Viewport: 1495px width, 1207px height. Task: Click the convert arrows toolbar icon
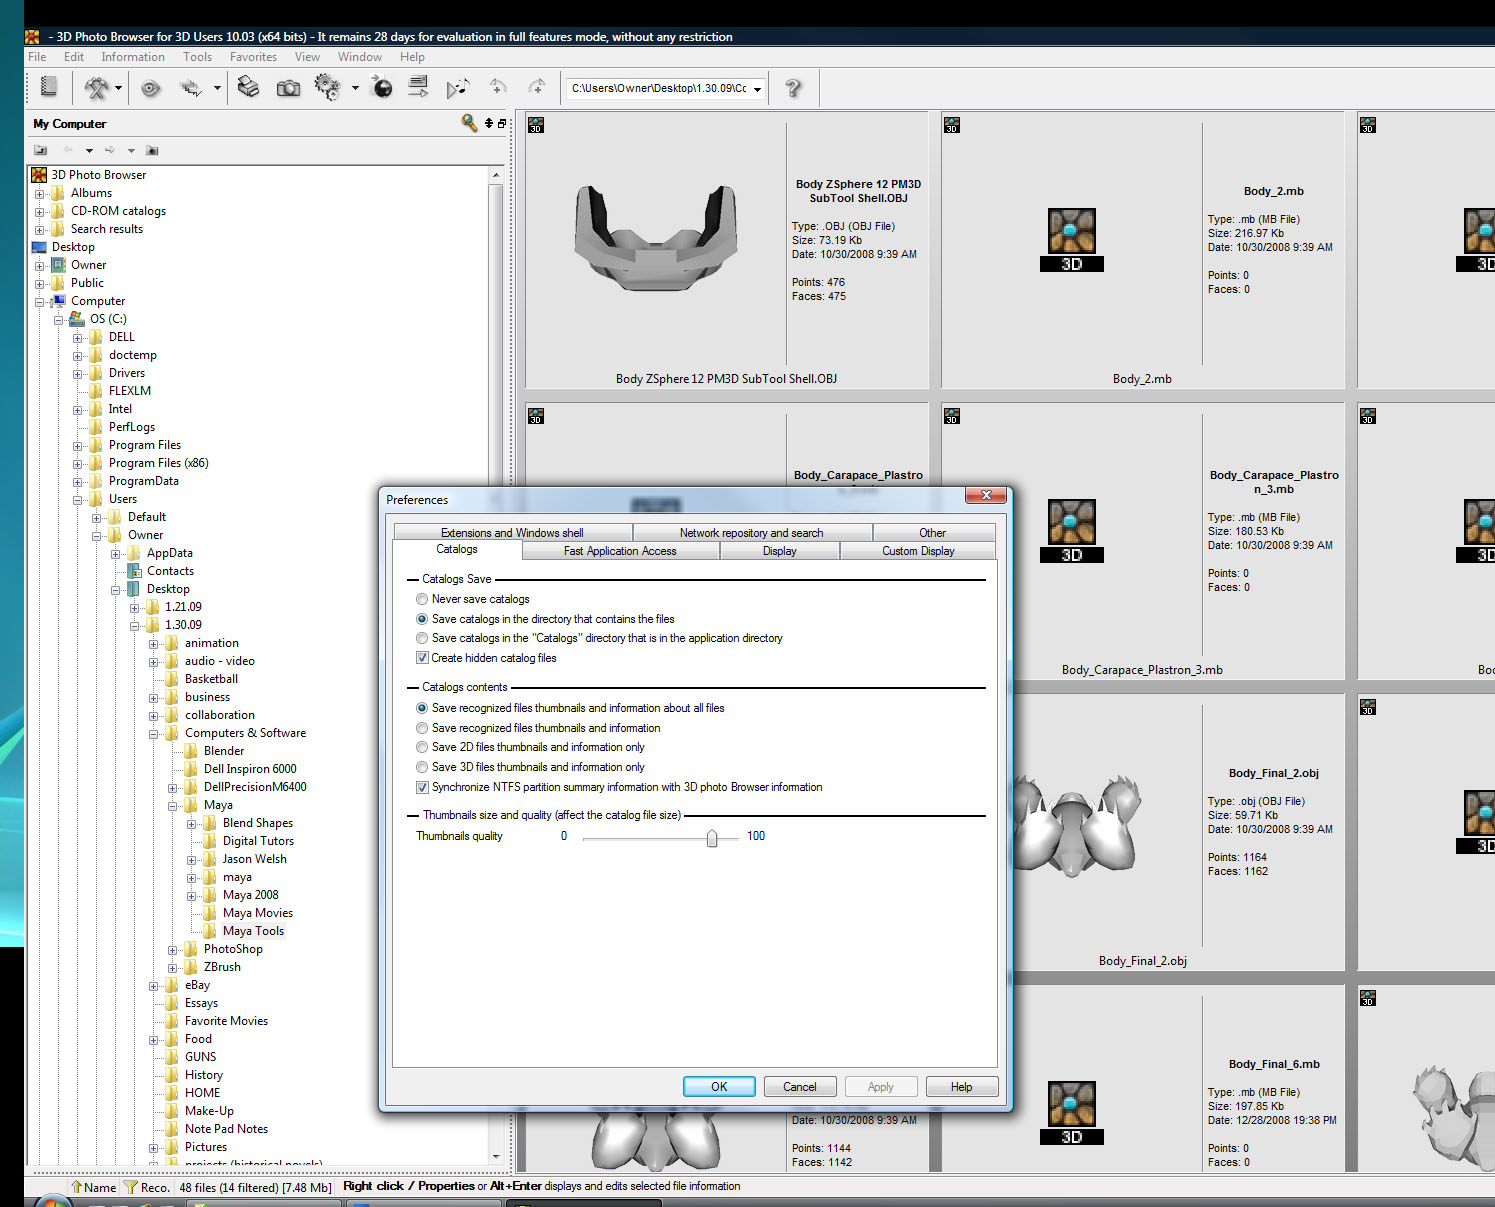point(190,88)
